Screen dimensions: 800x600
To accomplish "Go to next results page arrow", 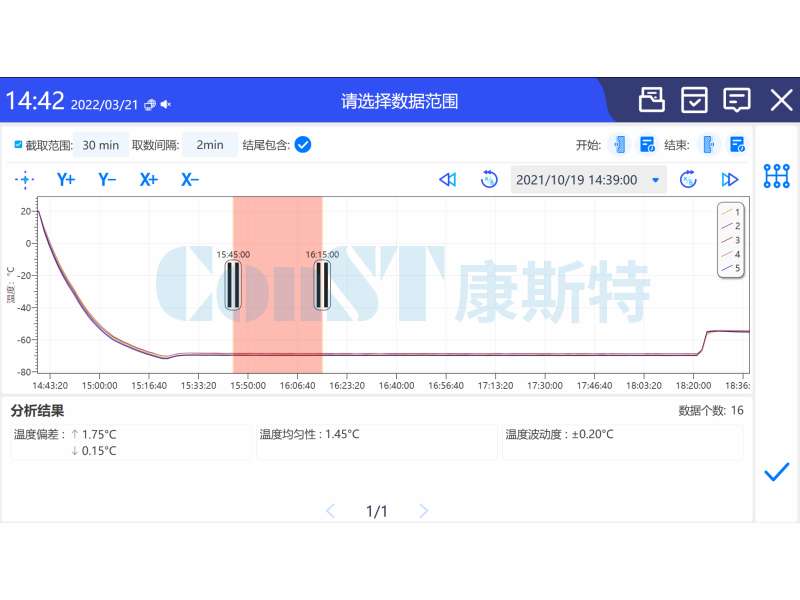I will (423, 511).
